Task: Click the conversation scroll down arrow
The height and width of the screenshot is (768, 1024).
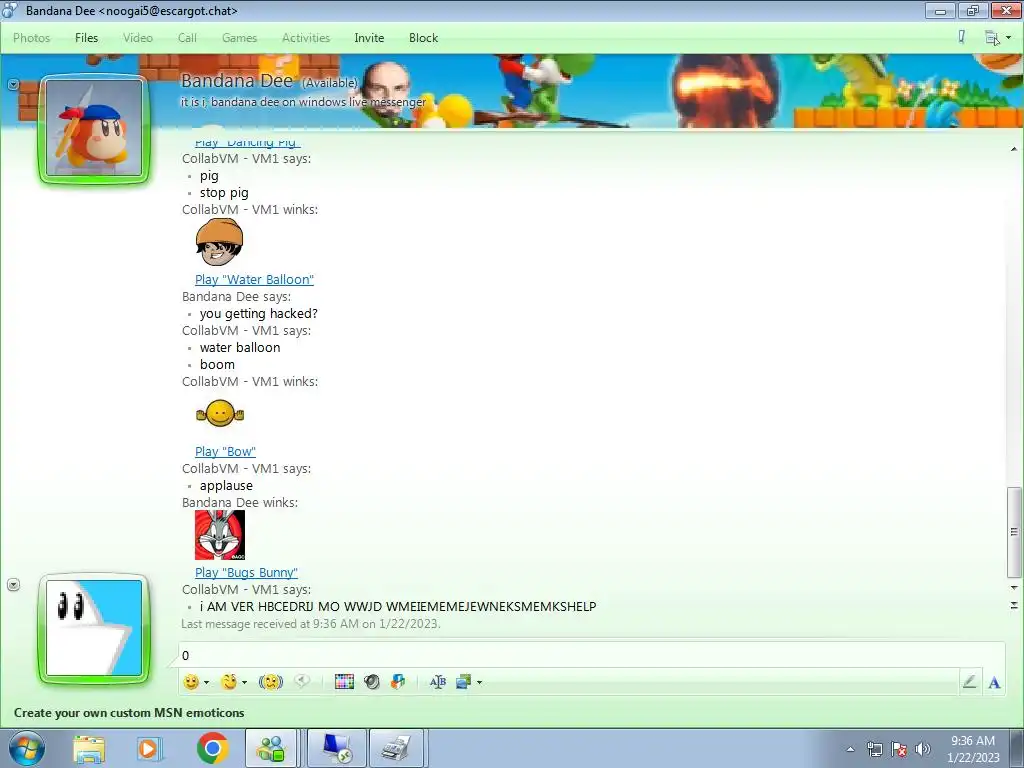Action: tap(1014, 588)
